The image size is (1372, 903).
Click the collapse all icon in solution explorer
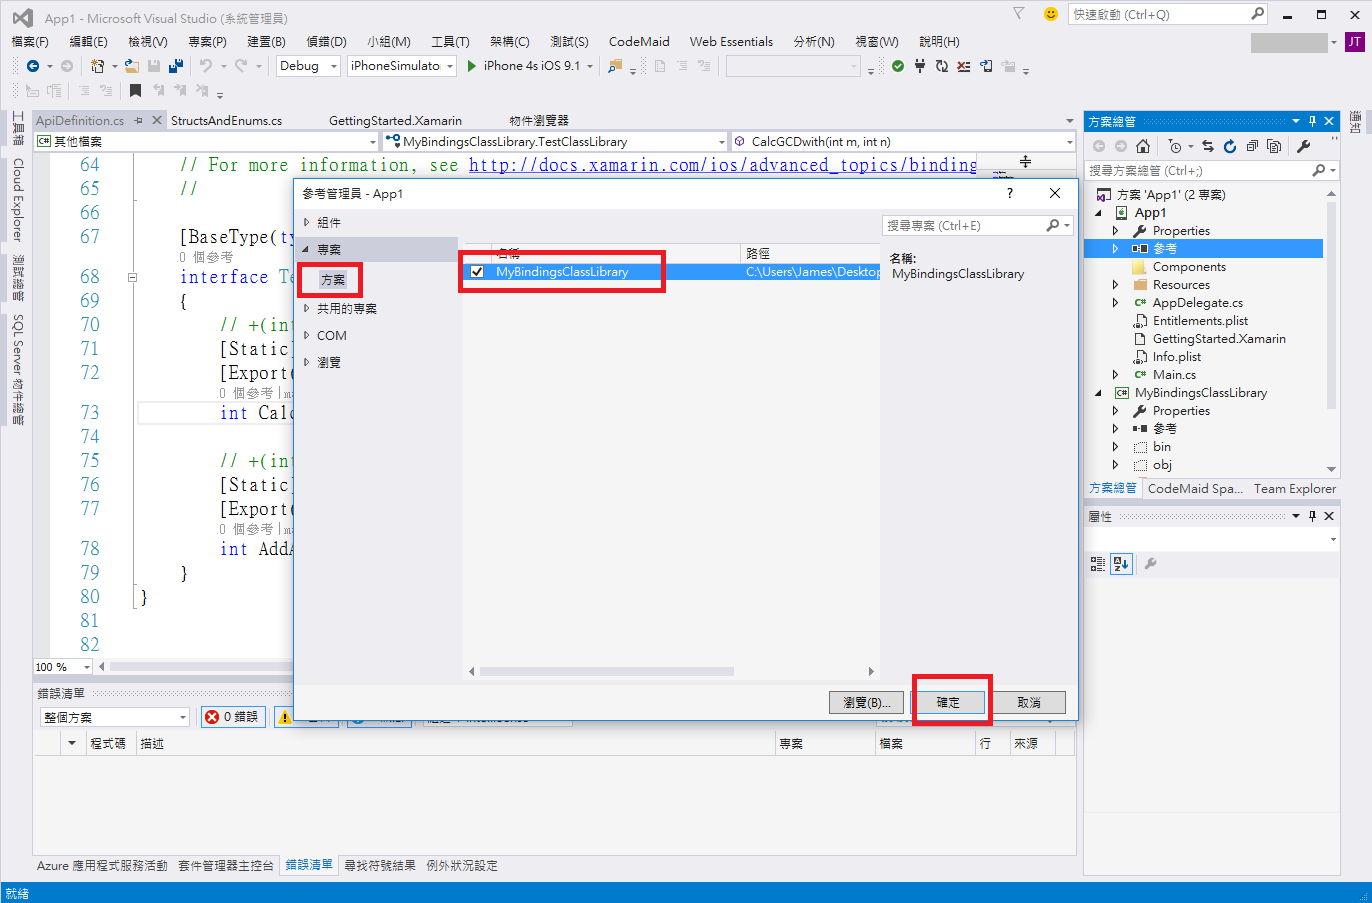click(1252, 146)
